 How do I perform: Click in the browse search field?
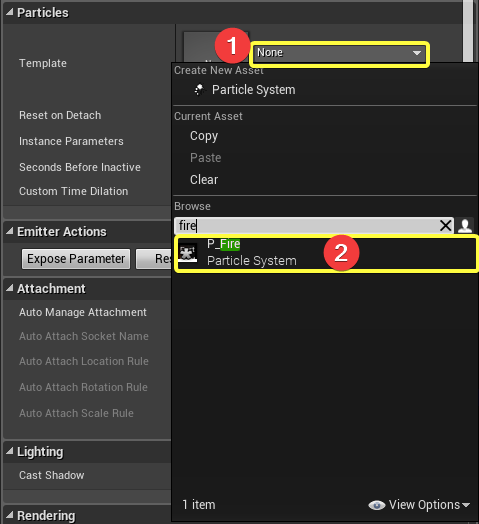click(307, 226)
